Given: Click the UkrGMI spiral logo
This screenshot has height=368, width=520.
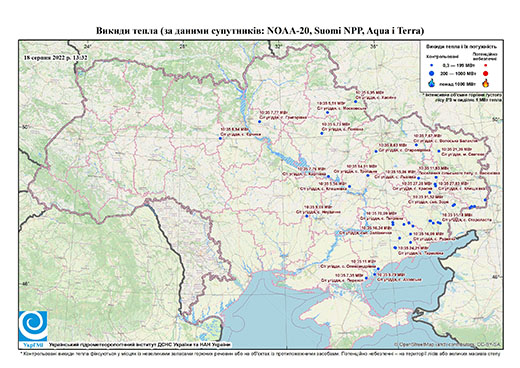Looking at the screenshot, I should pos(33,326).
